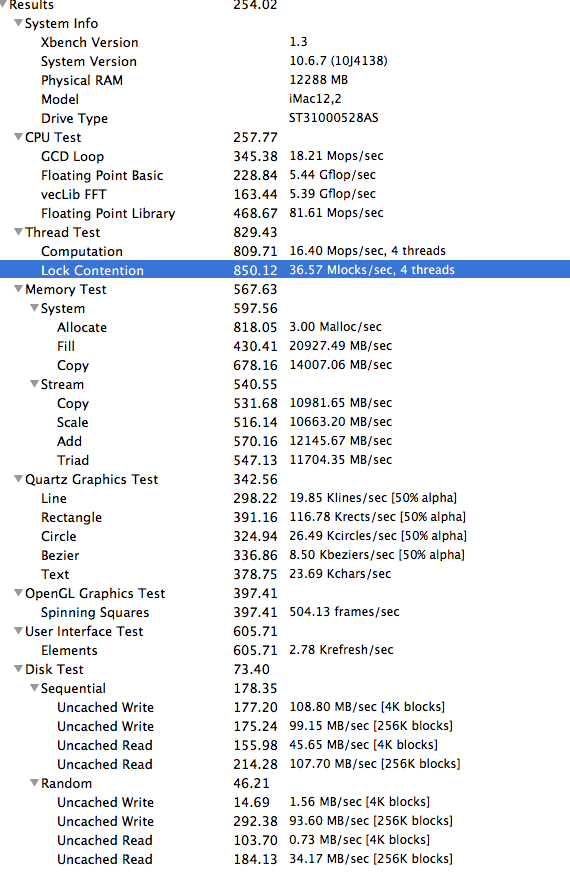The image size is (570, 878).
Task: Click the 36.57 Mlocks/sec, 4 threads value
Action: click(x=372, y=270)
